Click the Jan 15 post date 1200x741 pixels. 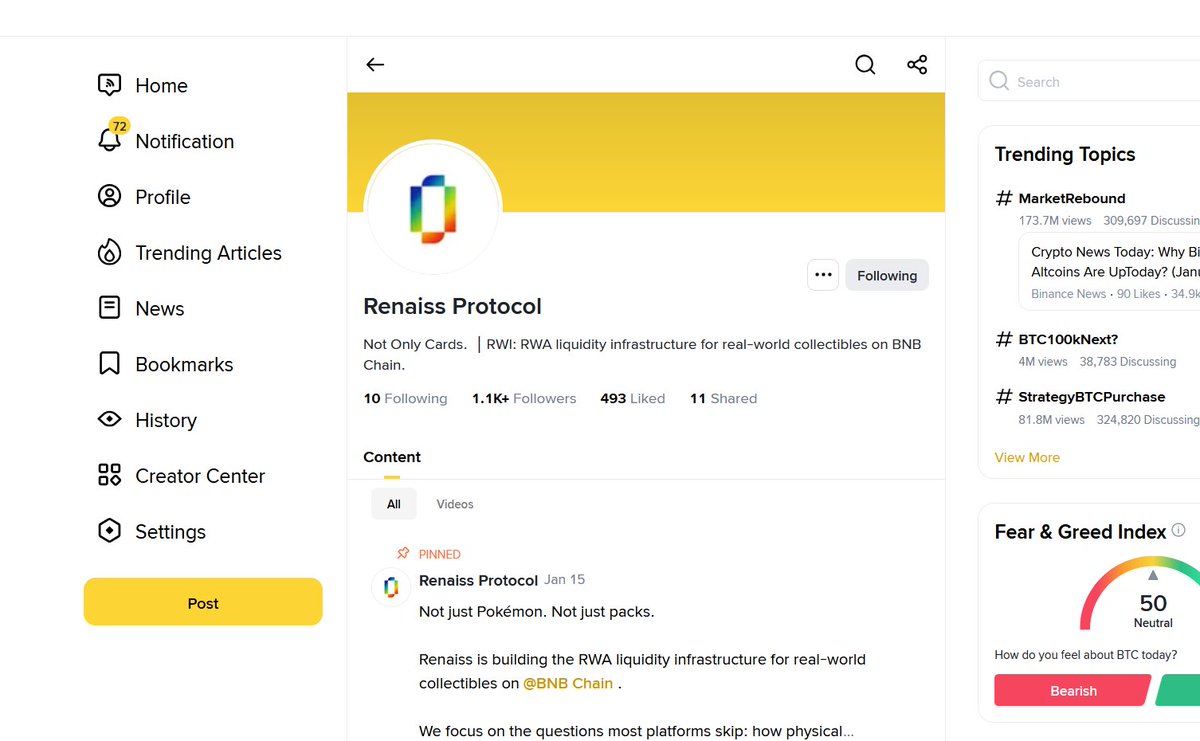pos(564,580)
